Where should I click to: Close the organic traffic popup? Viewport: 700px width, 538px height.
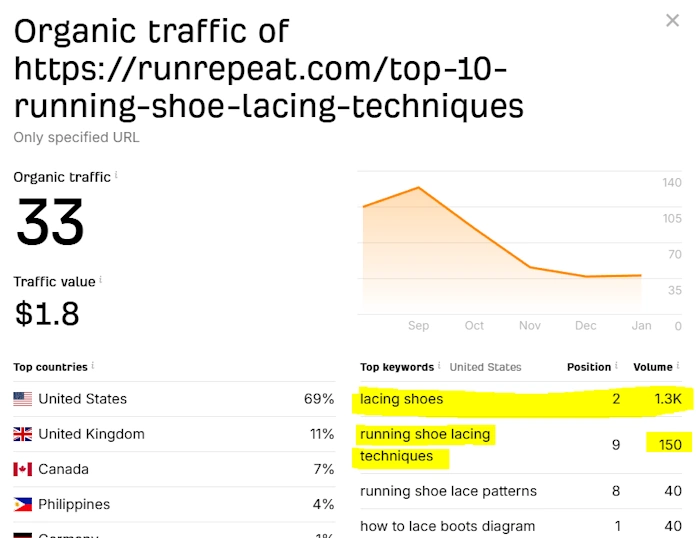point(673,21)
